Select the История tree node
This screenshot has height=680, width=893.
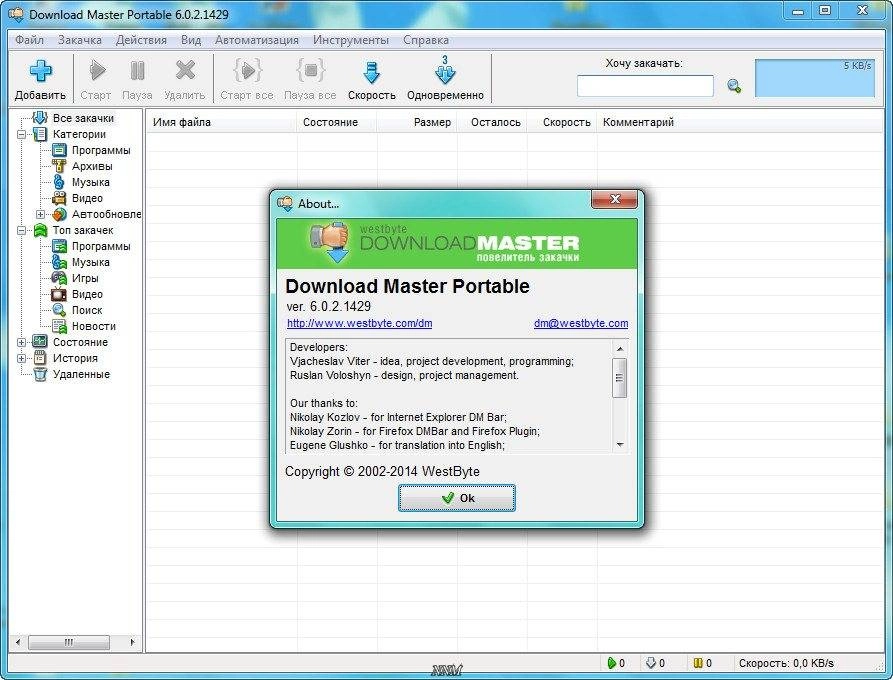[x=75, y=358]
